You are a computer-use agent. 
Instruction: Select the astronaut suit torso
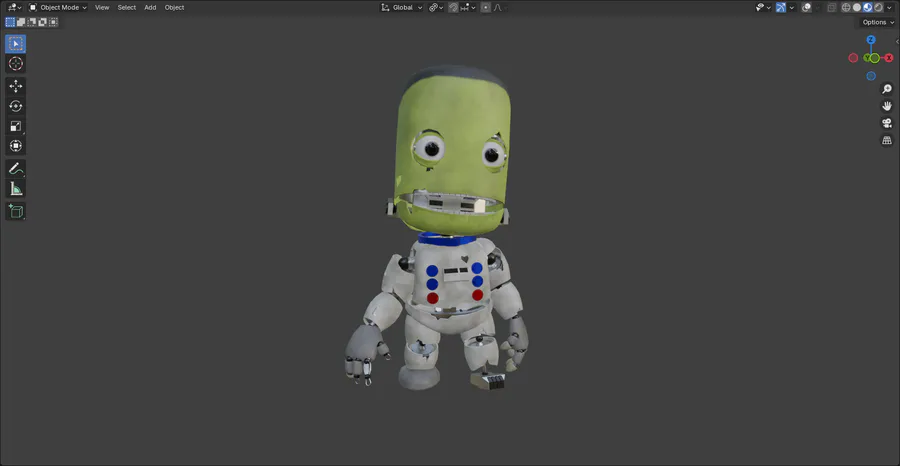[x=453, y=281]
